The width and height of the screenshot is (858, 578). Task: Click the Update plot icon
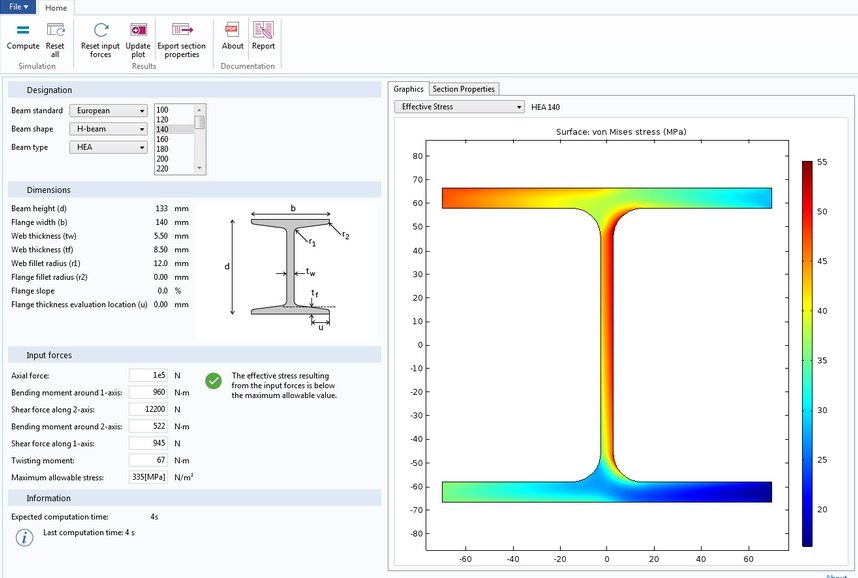(138, 31)
